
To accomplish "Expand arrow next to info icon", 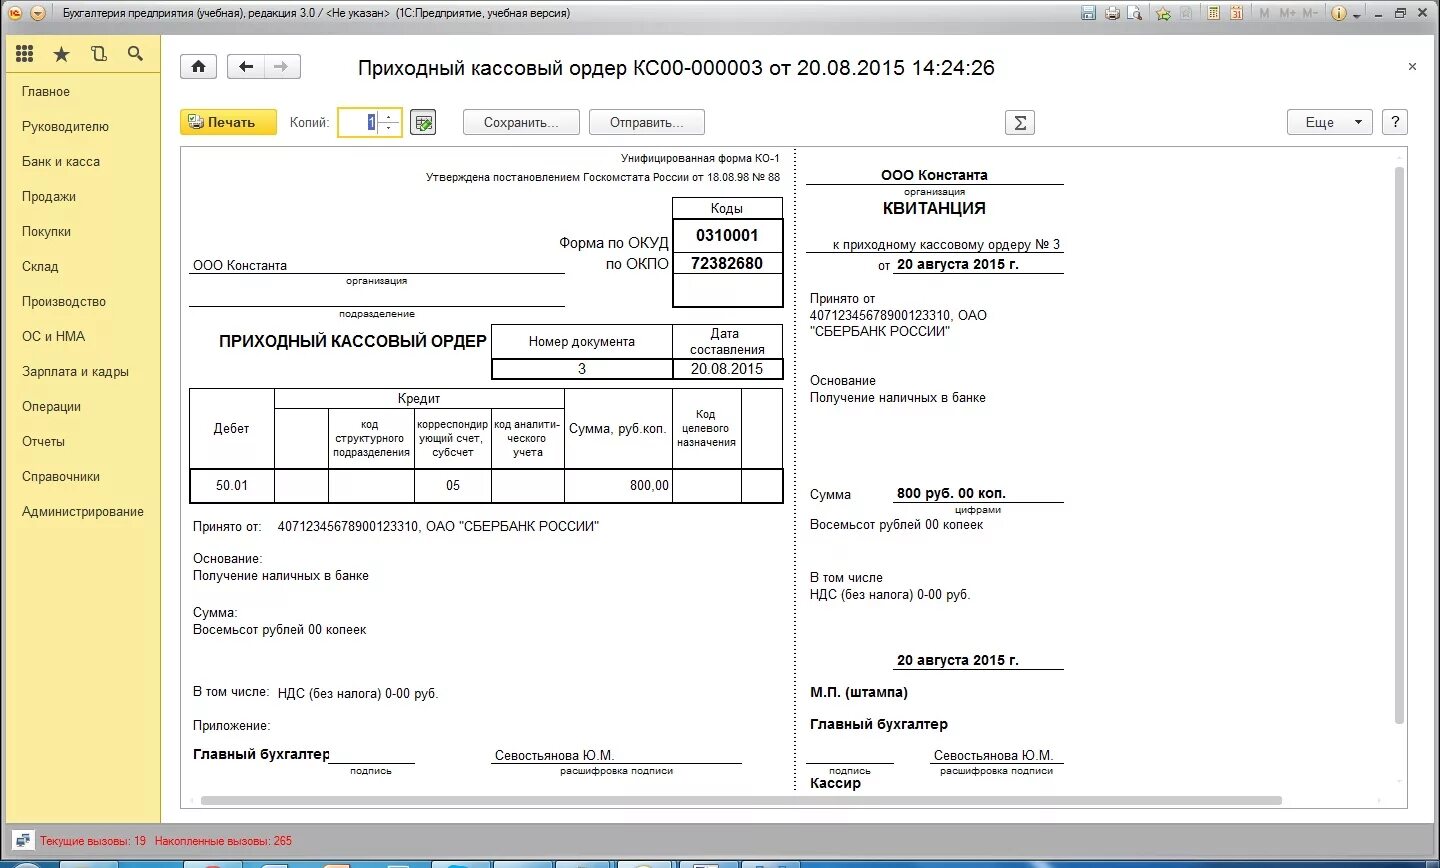I will click(1357, 14).
